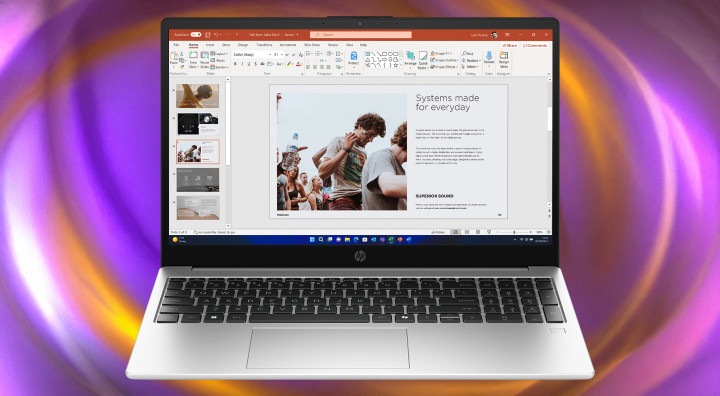Click the Dictate microphone icon
720x396 pixels.
pyautogui.click(x=489, y=55)
